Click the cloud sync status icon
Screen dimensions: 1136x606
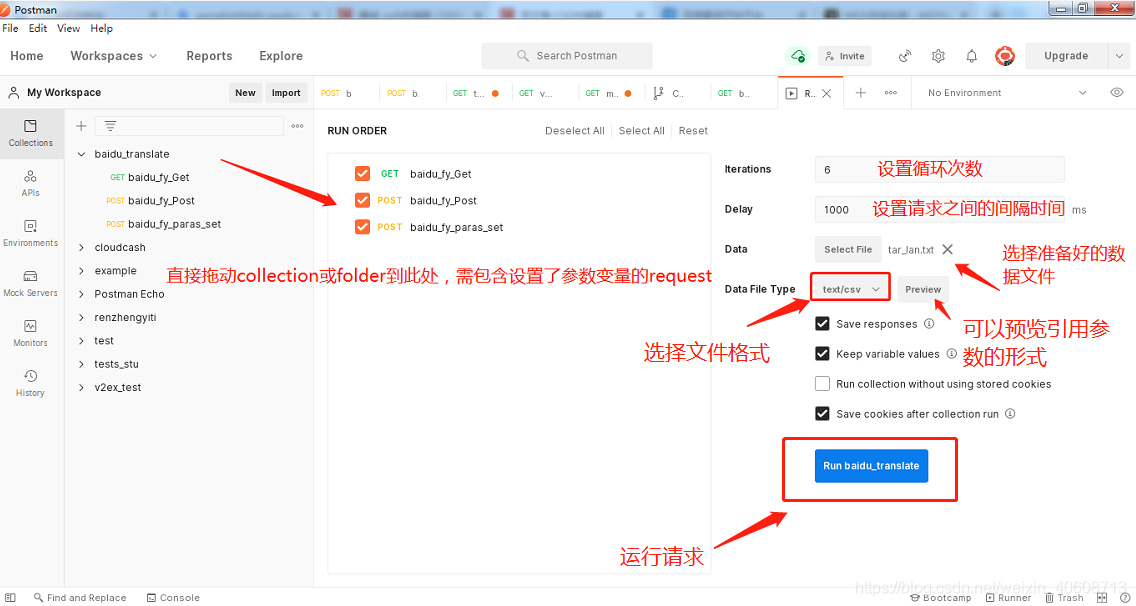pyautogui.click(x=798, y=56)
